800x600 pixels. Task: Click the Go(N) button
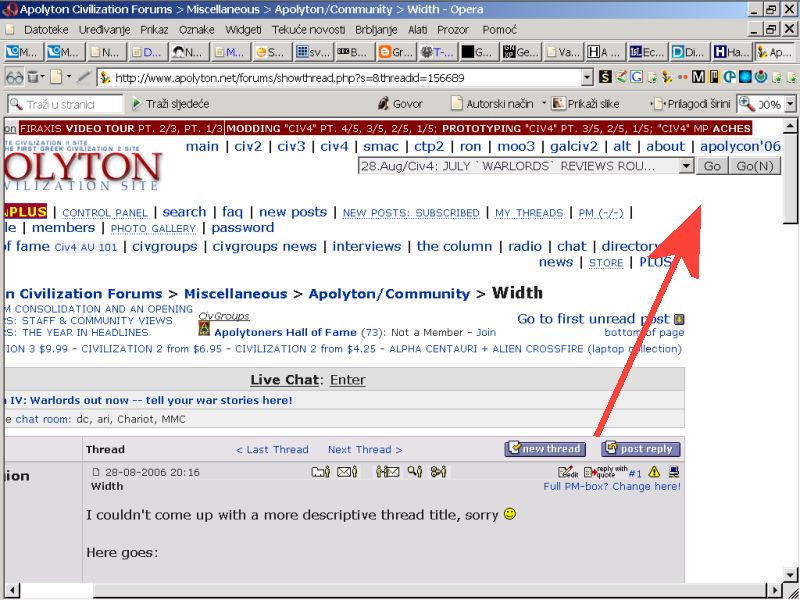(x=755, y=166)
